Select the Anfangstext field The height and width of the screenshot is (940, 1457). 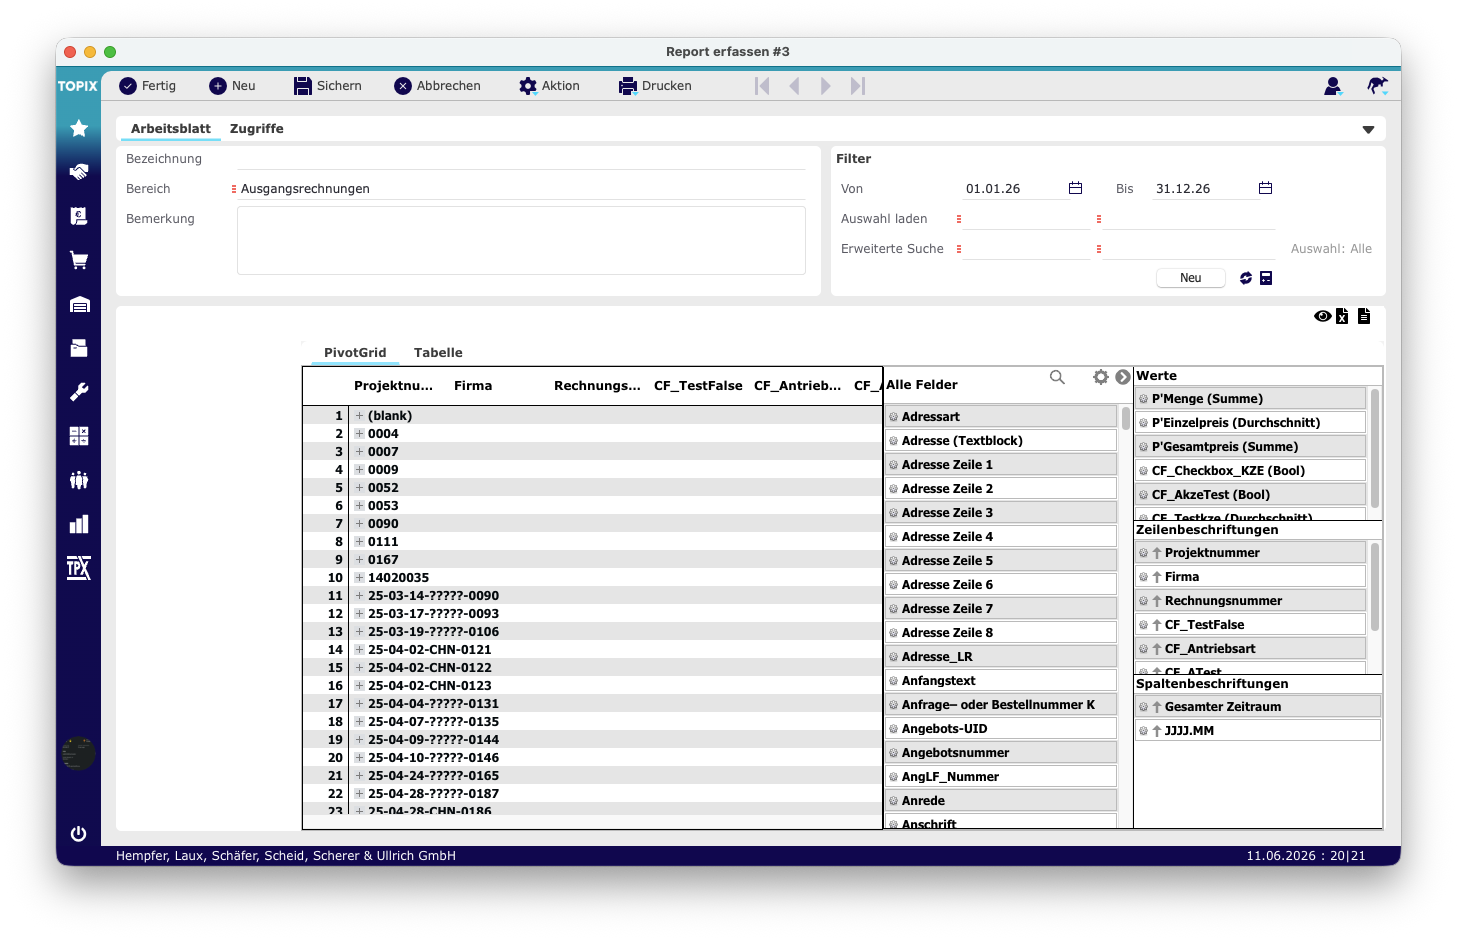click(1001, 681)
